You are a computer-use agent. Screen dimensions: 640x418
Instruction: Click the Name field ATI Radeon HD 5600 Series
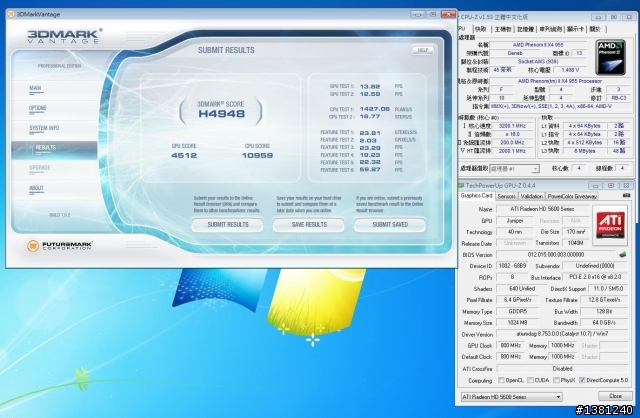[542, 209]
